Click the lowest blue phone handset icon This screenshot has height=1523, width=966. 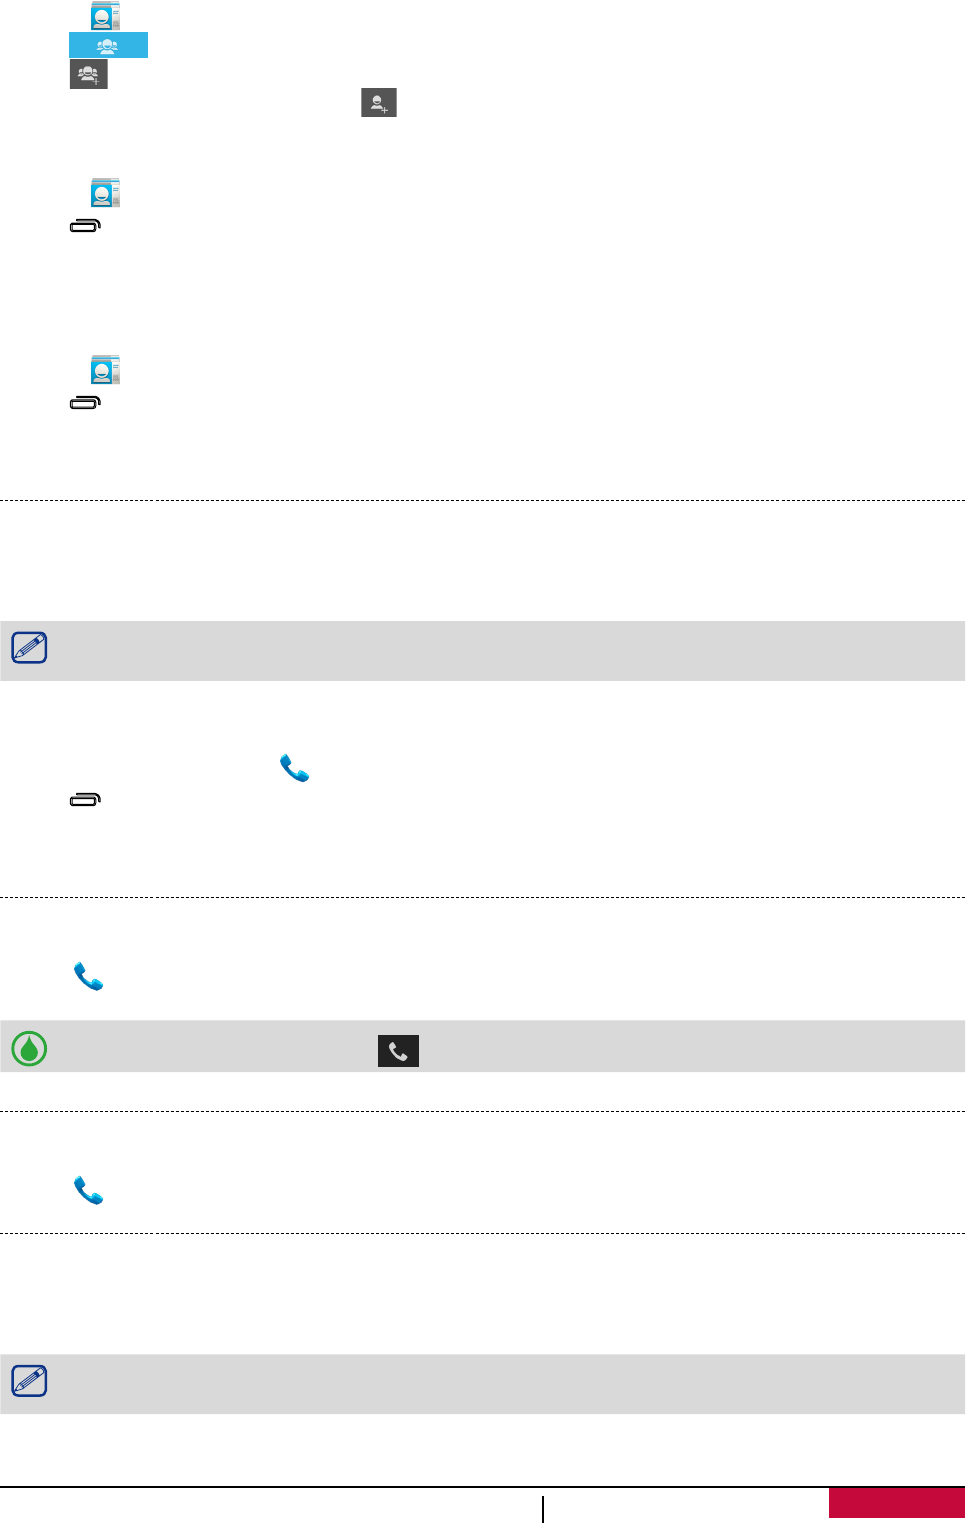coord(89,1191)
